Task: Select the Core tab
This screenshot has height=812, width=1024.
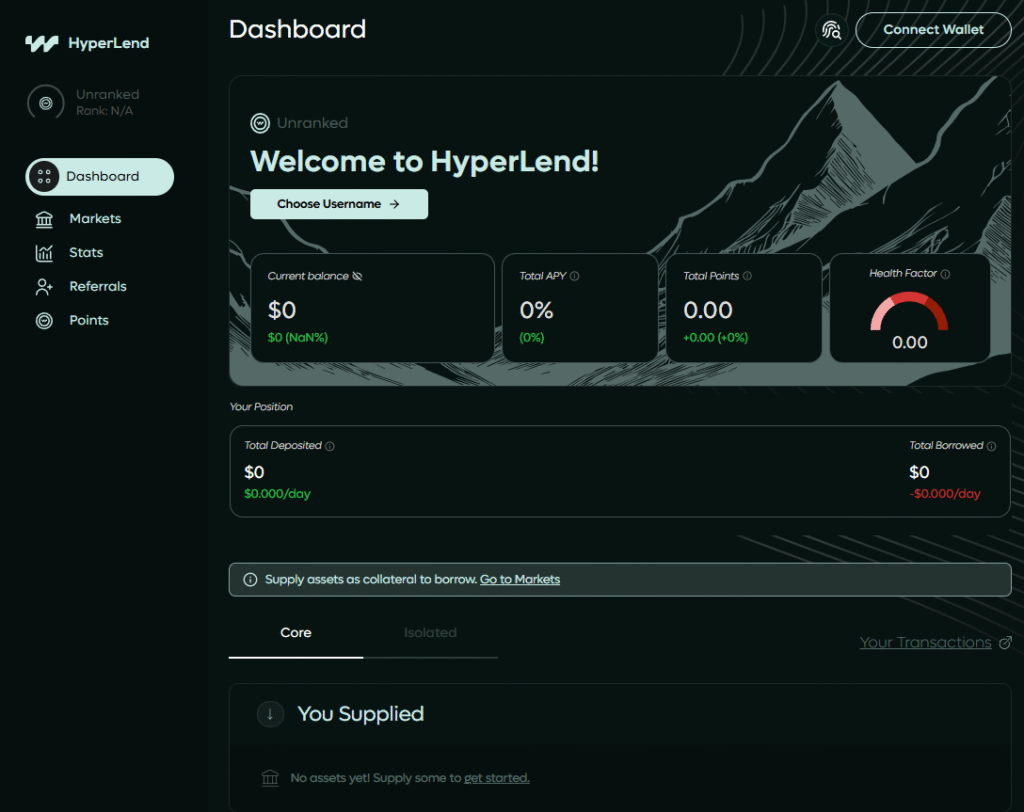Action: (x=295, y=633)
